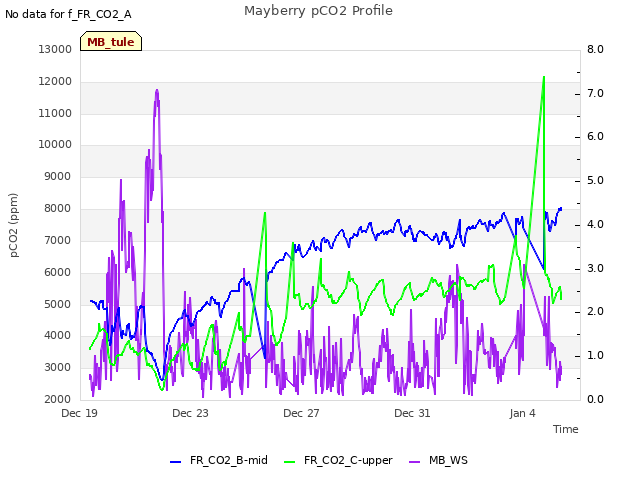640x480 pixels.
Task: Click the blue FR_CO2_B-mid legend swatch
Action: pyautogui.click(x=175, y=462)
